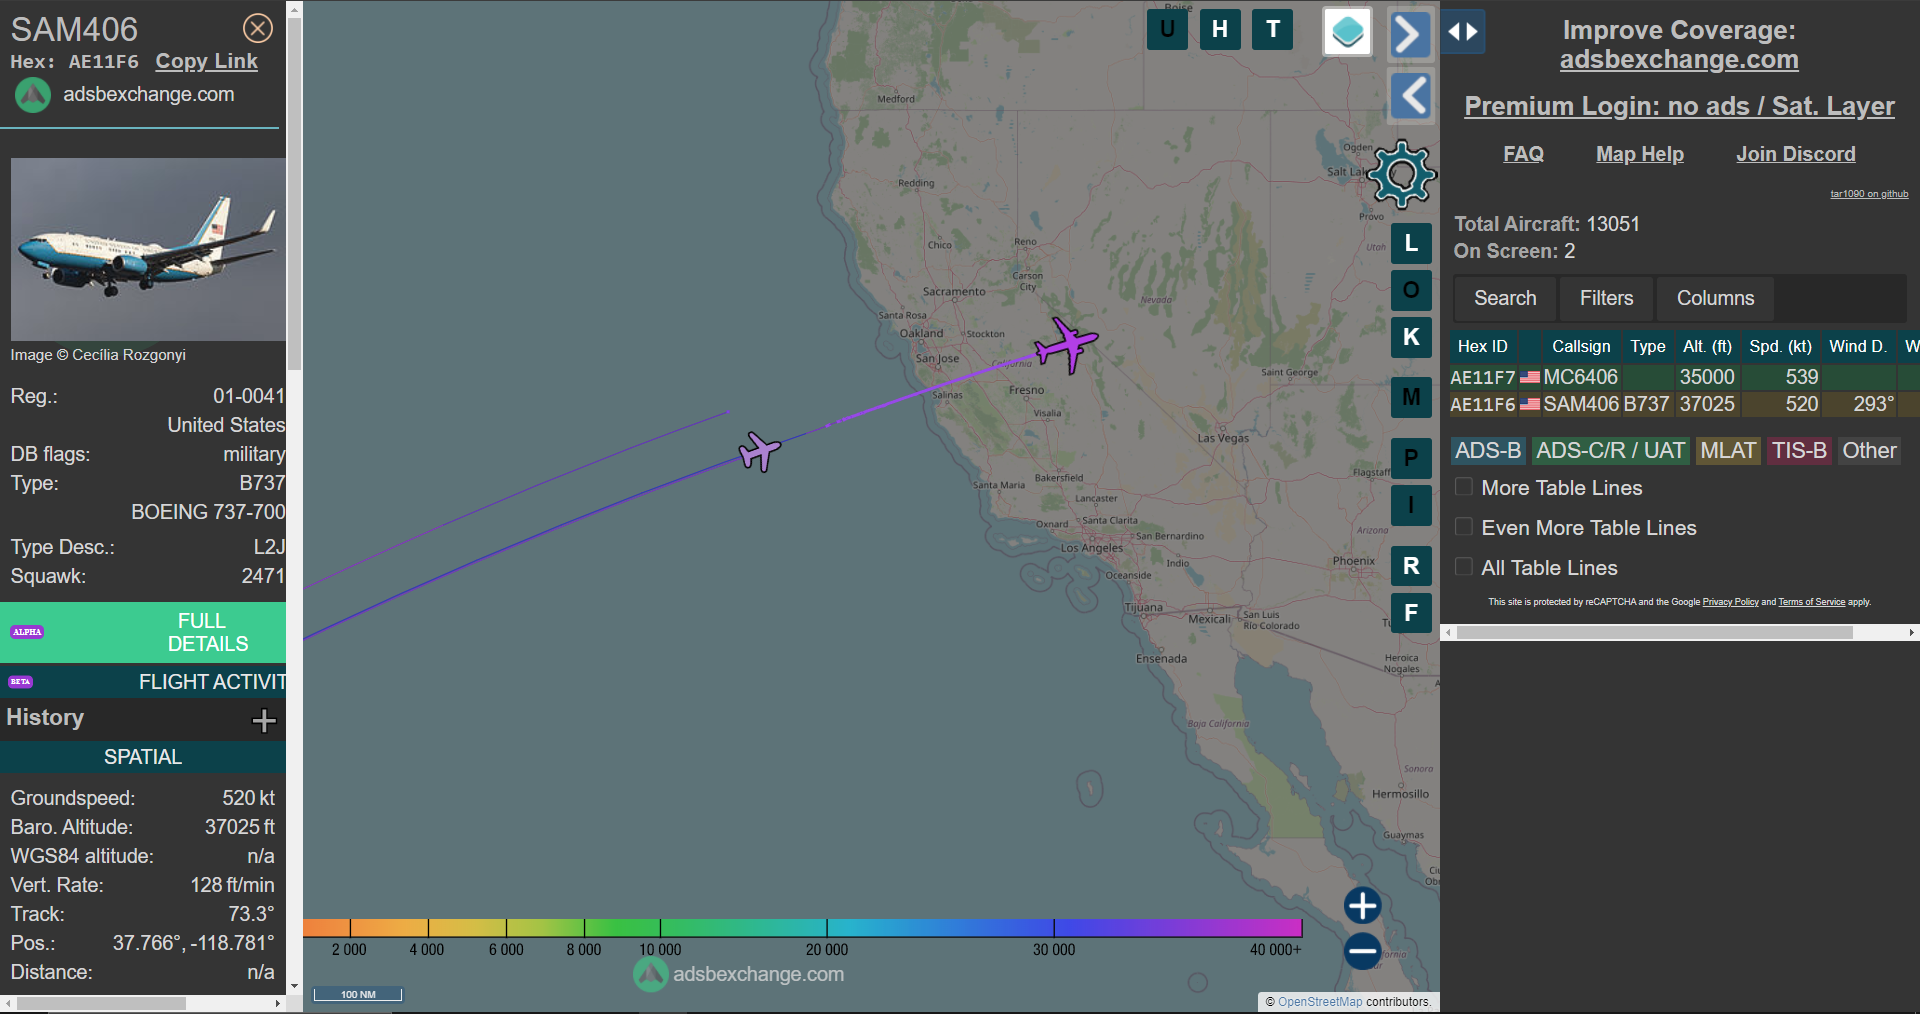
Task: Toggle sidebar width with double-arrow button
Action: point(1463,31)
